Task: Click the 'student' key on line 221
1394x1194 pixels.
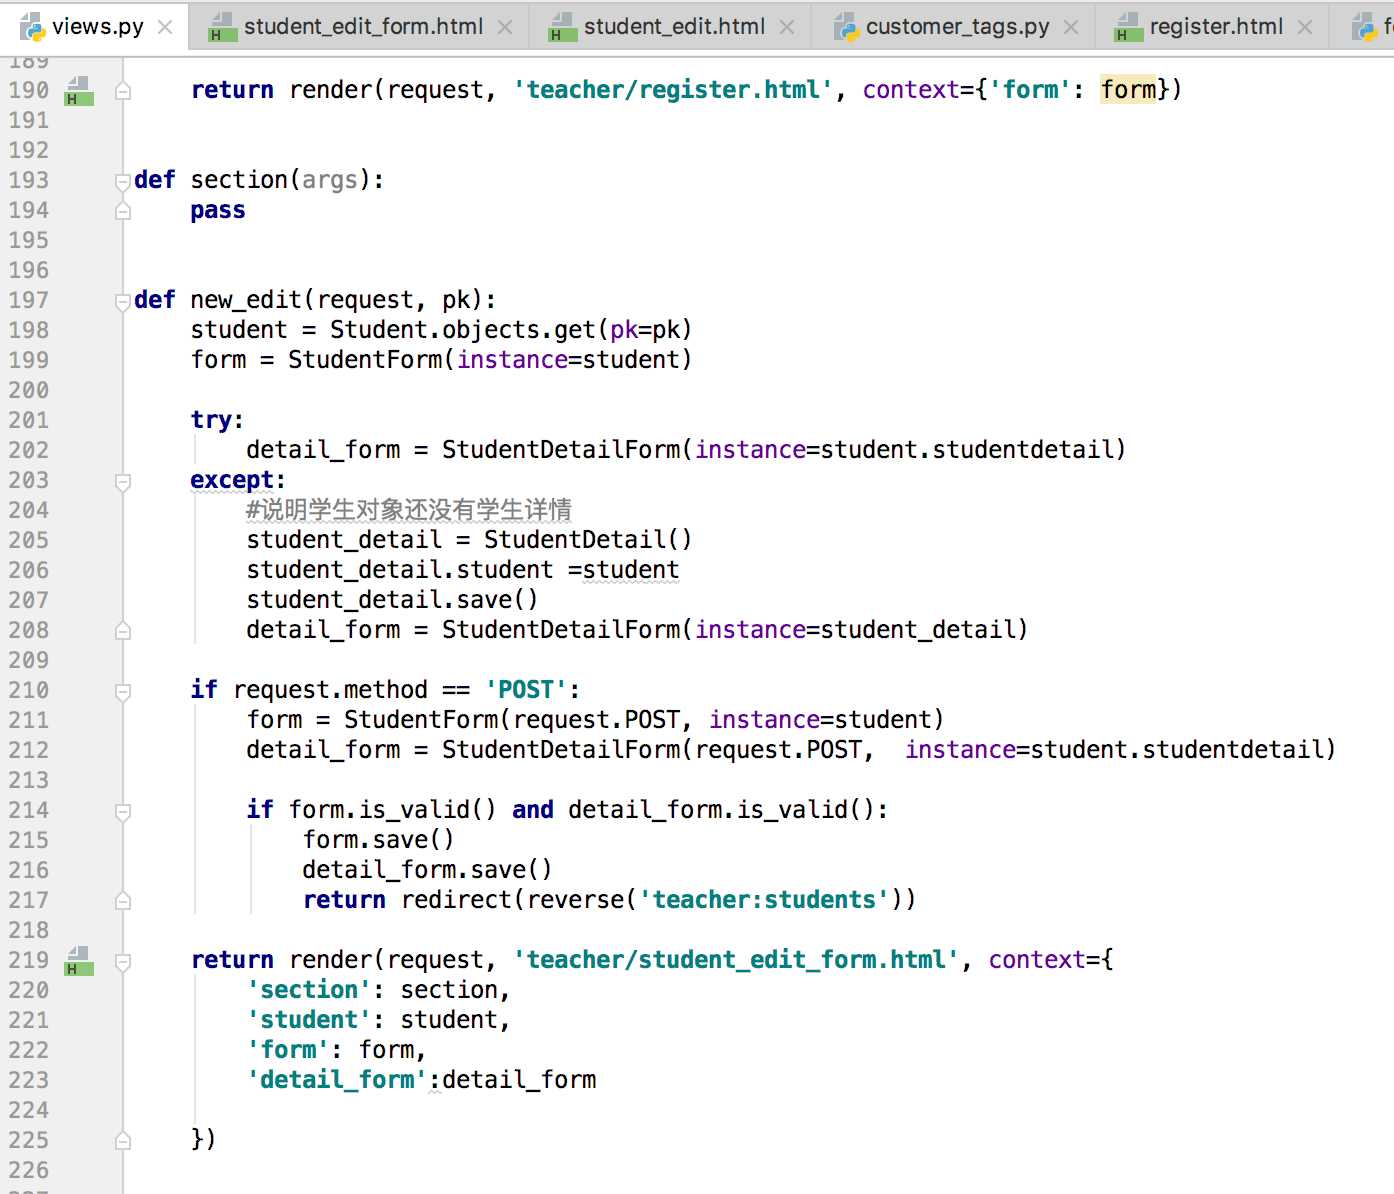Action: click(x=309, y=1020)
